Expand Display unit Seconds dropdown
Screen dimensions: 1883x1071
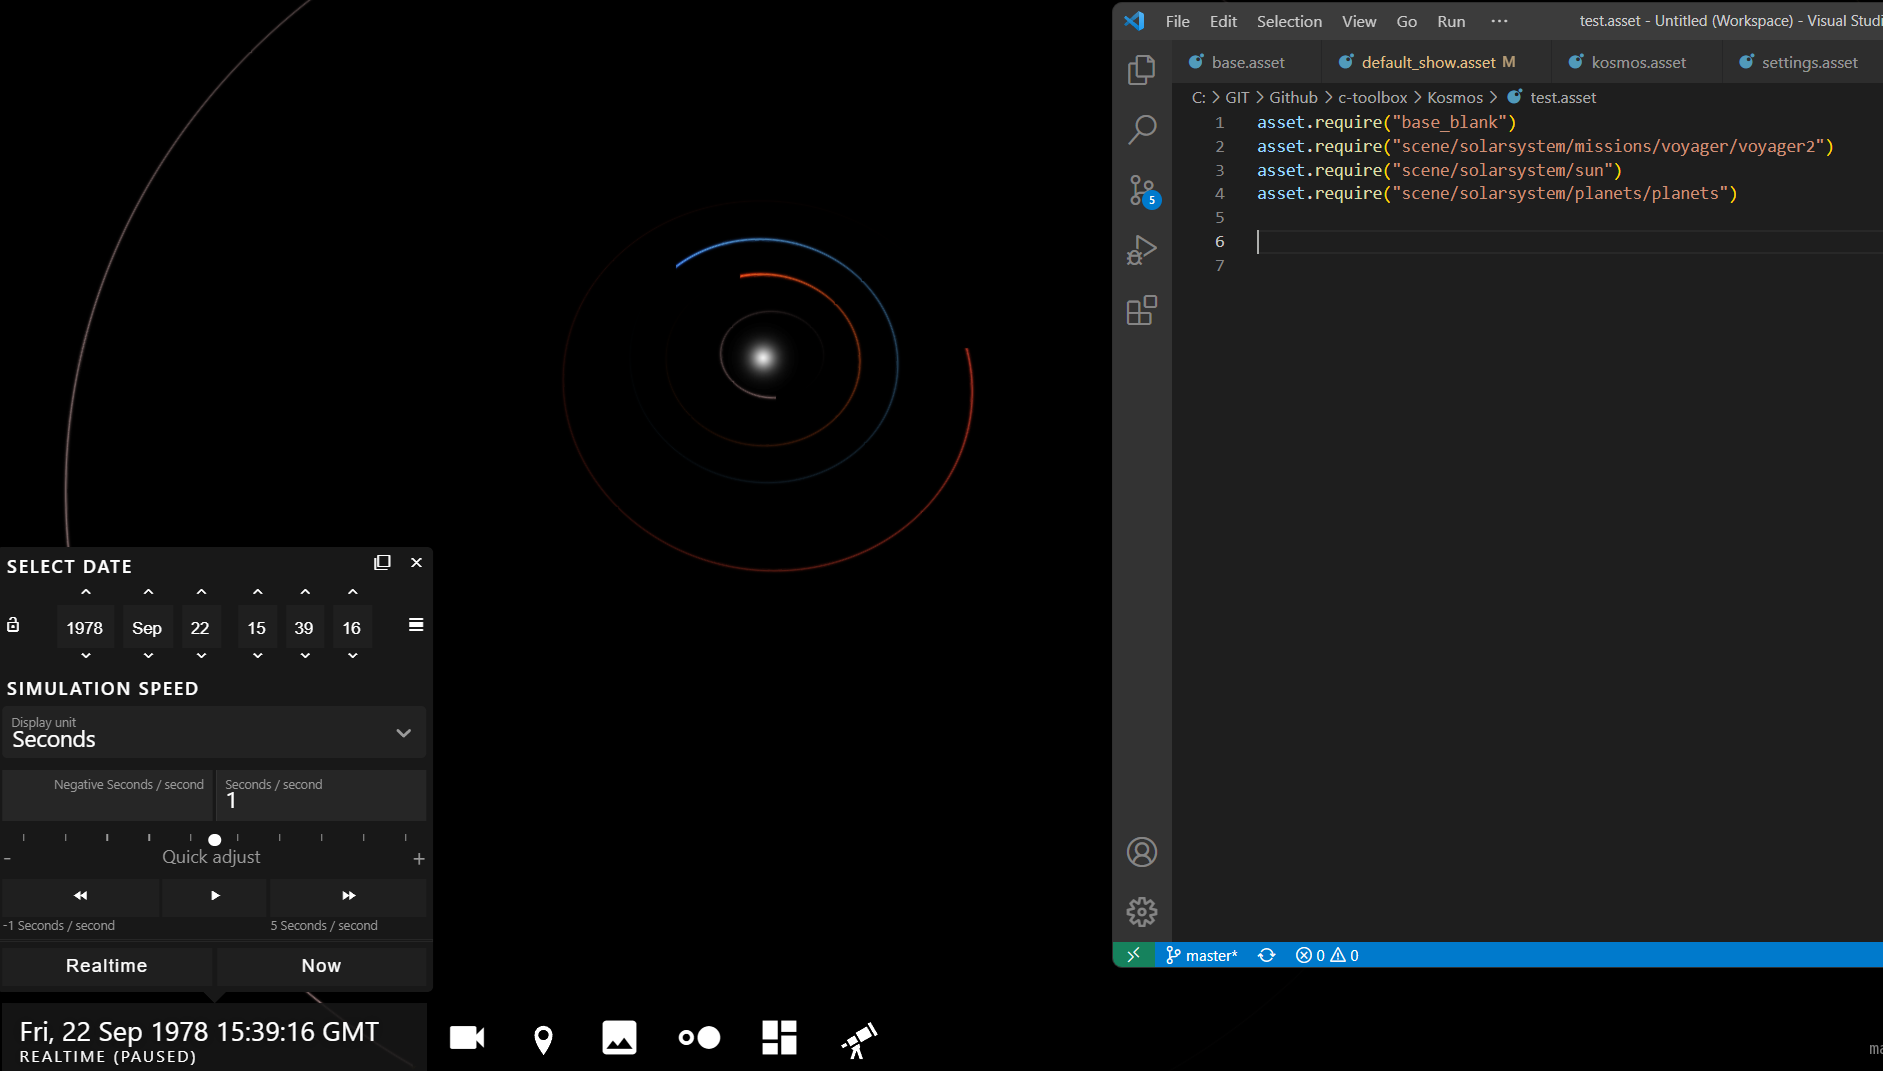coord(214,733)
